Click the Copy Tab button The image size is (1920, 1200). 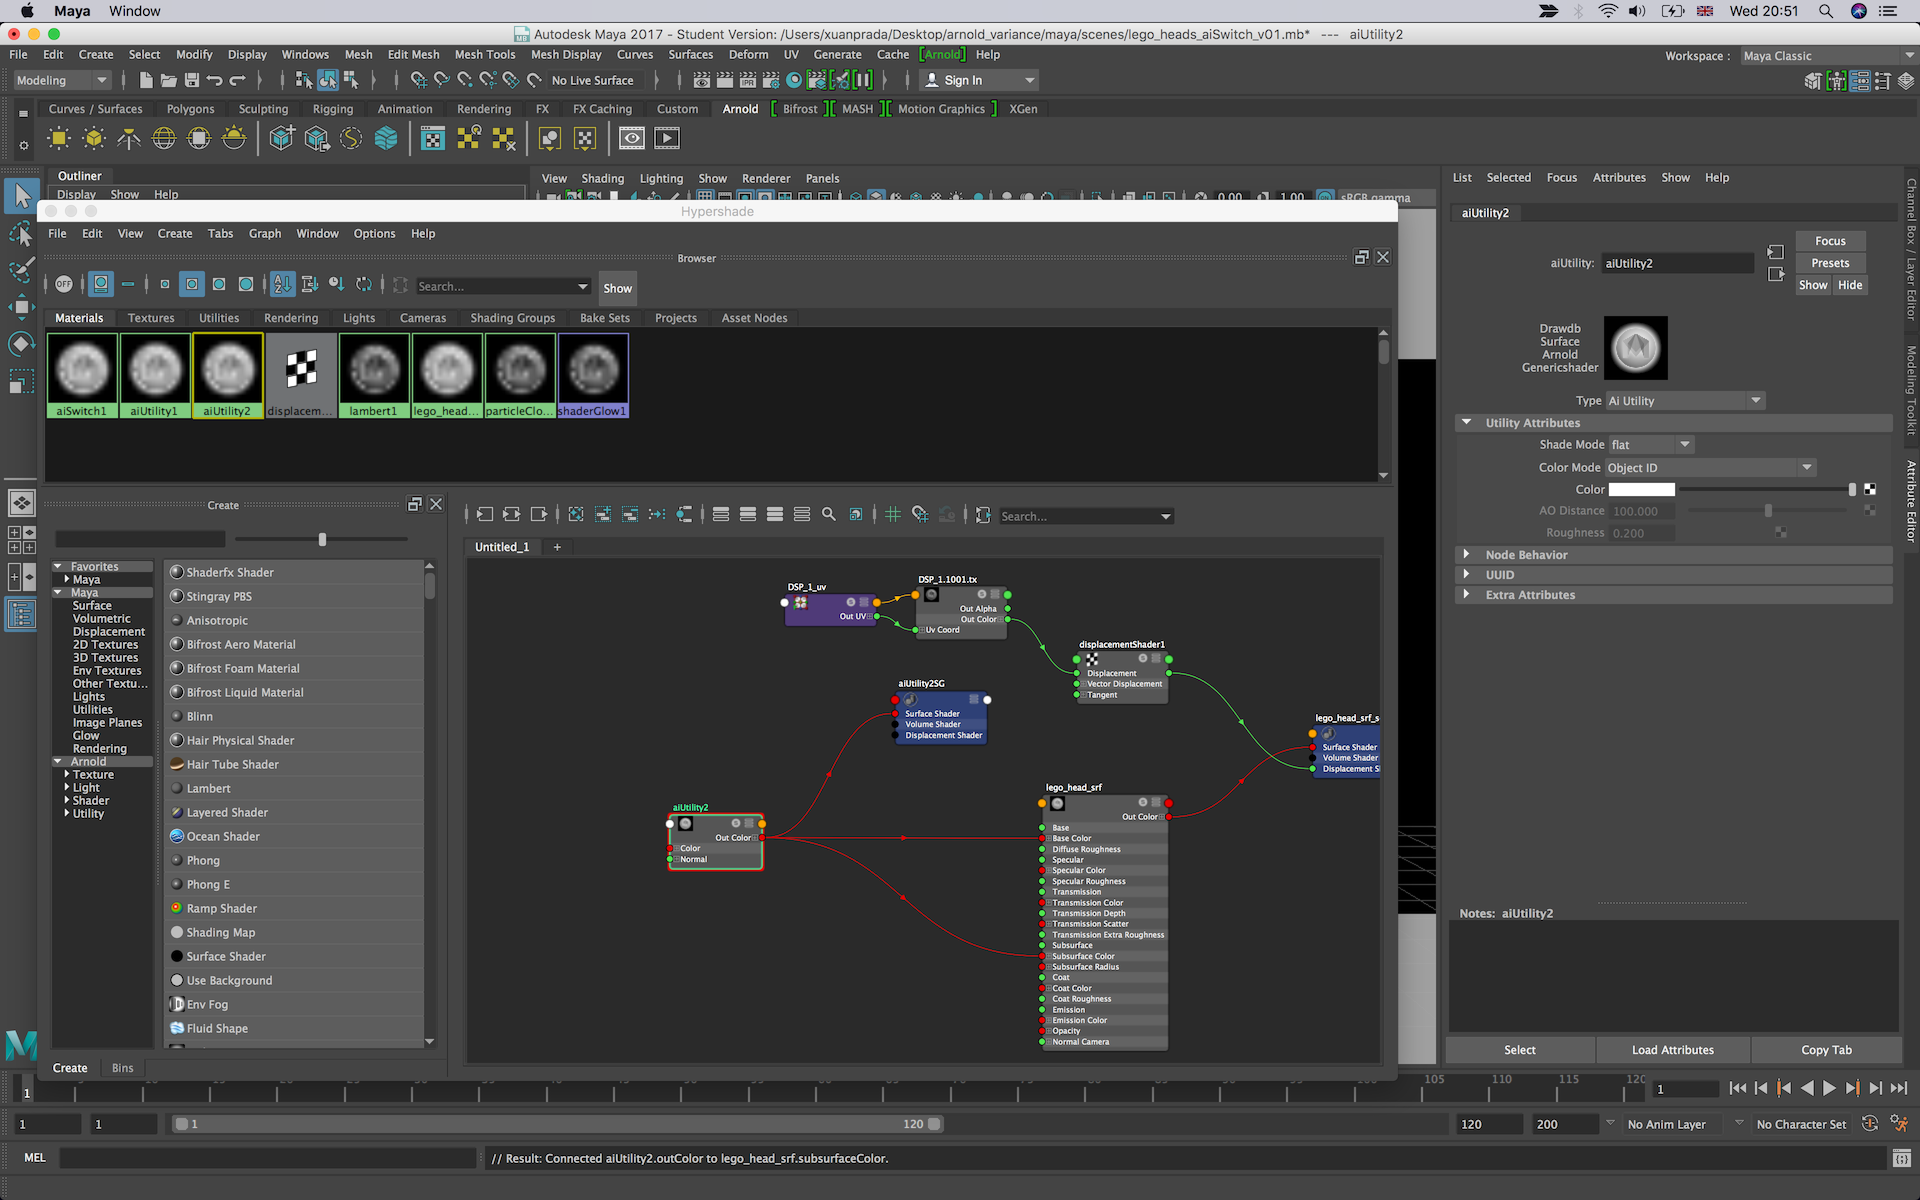coord(1826,1050)
